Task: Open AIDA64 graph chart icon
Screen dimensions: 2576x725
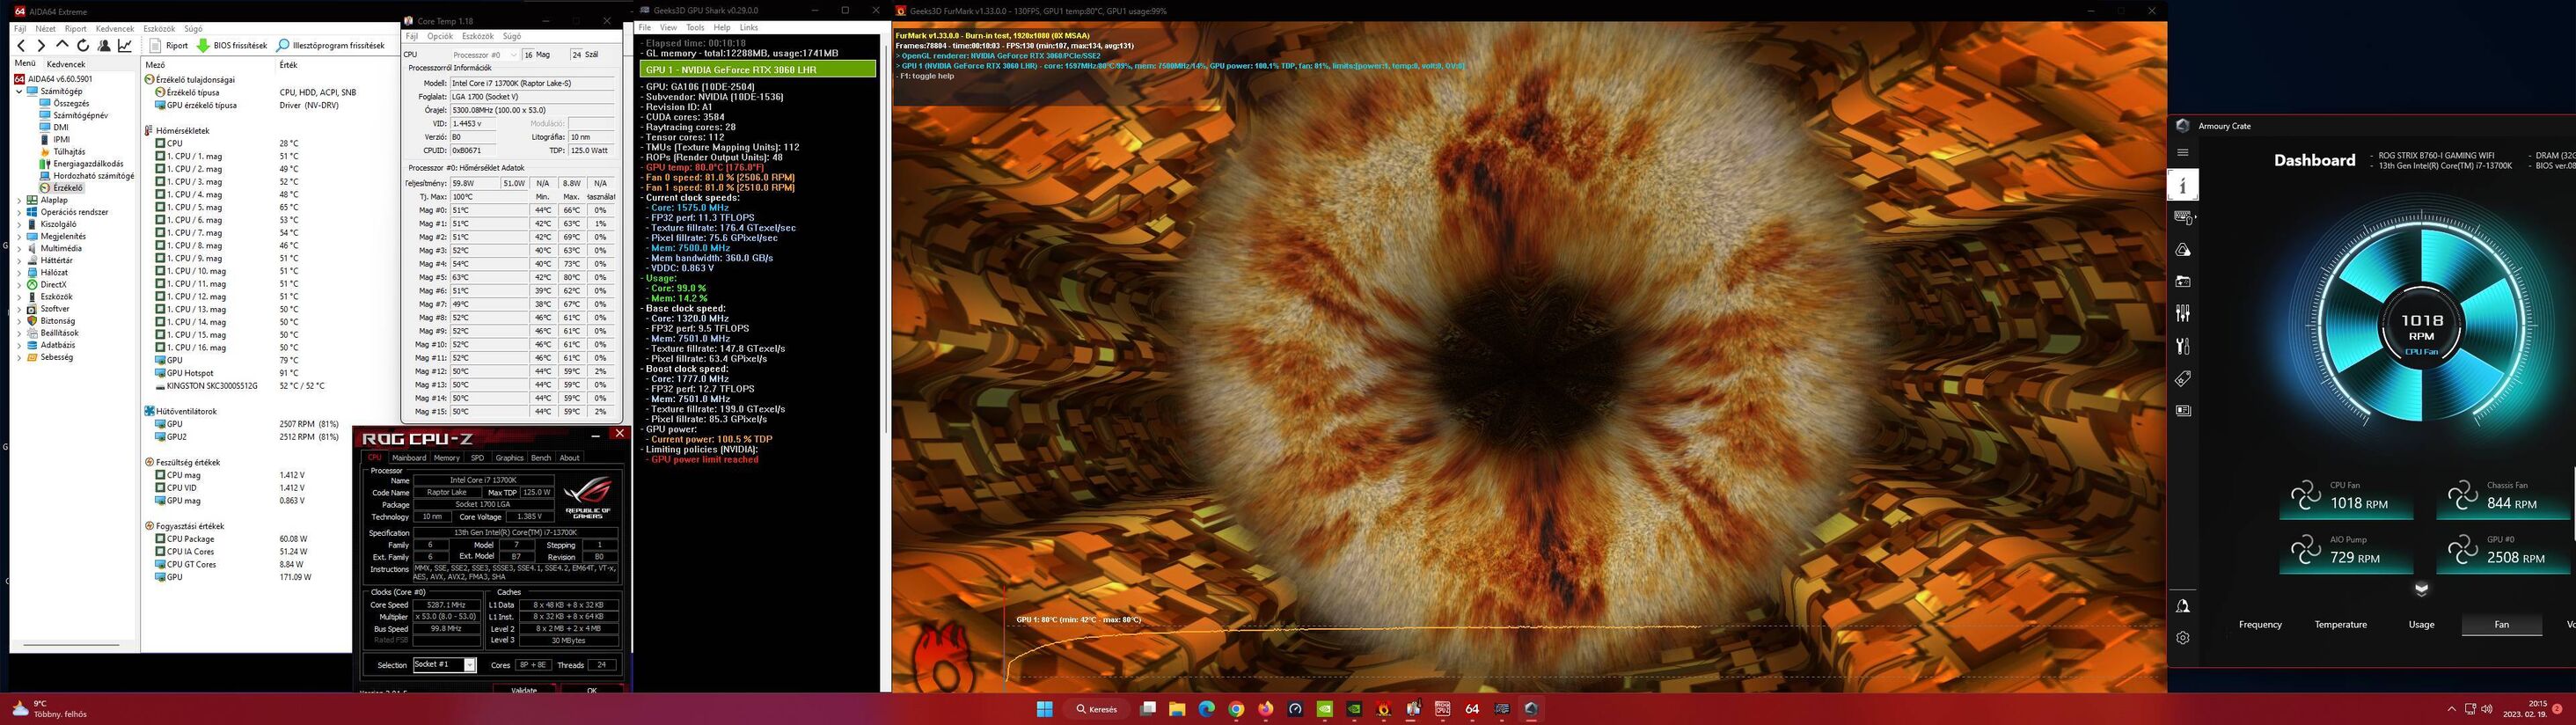Action: pos(125,46)
